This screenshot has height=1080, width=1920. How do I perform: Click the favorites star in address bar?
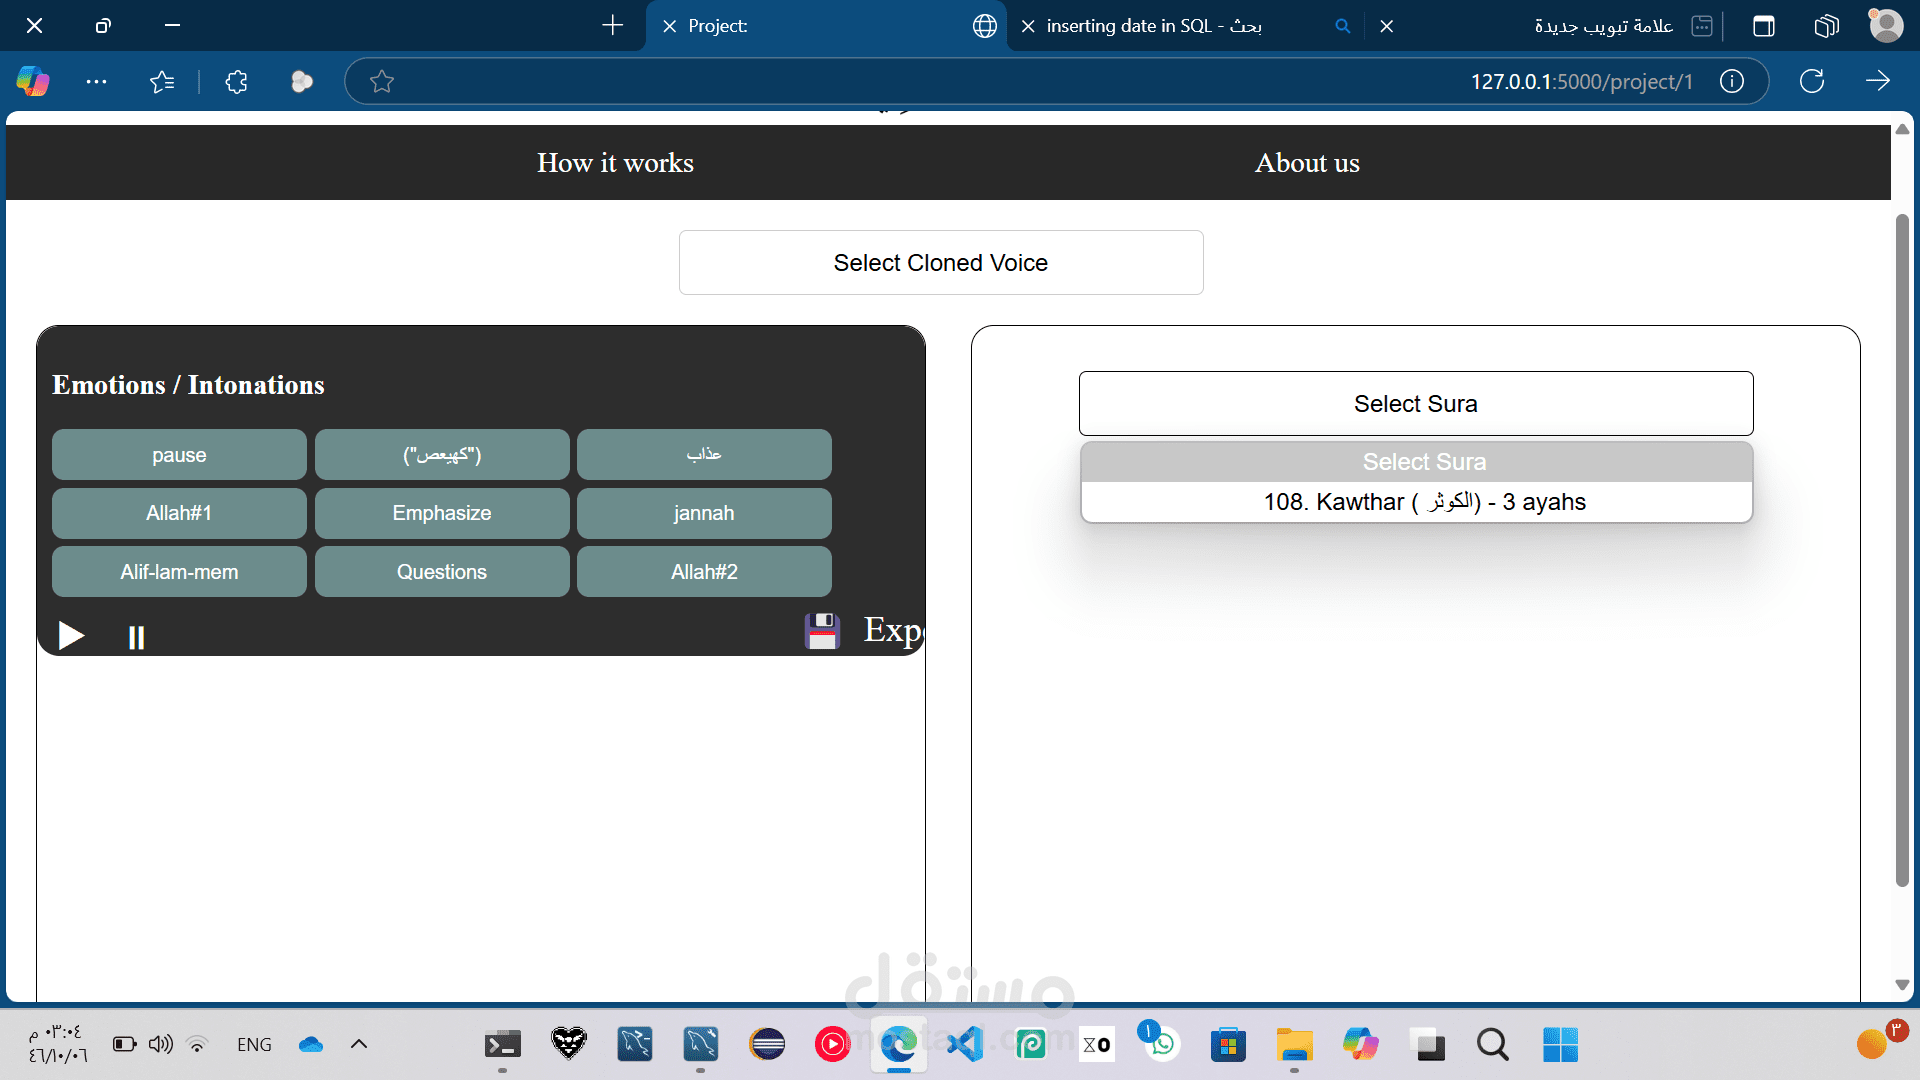point(381,82)
